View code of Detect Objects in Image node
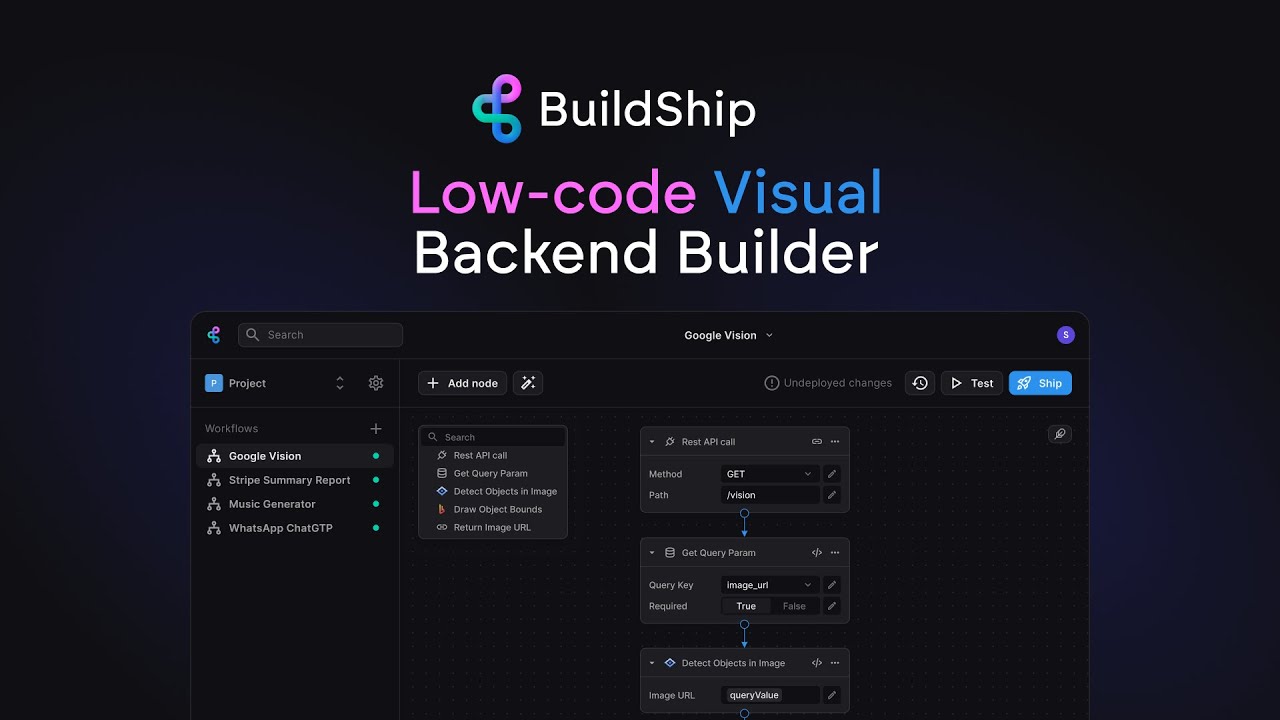 click(x=817, y=663)
